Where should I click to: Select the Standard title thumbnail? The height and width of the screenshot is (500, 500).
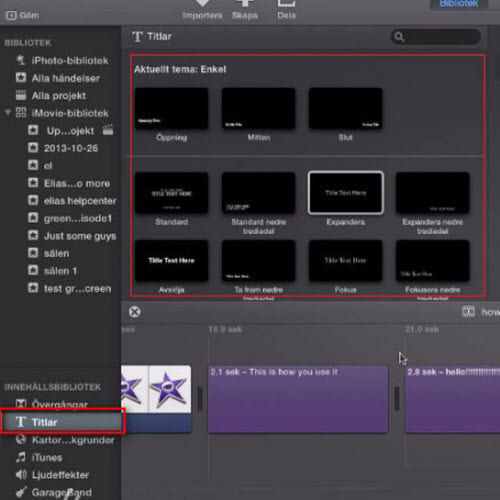tap(171, 193)
